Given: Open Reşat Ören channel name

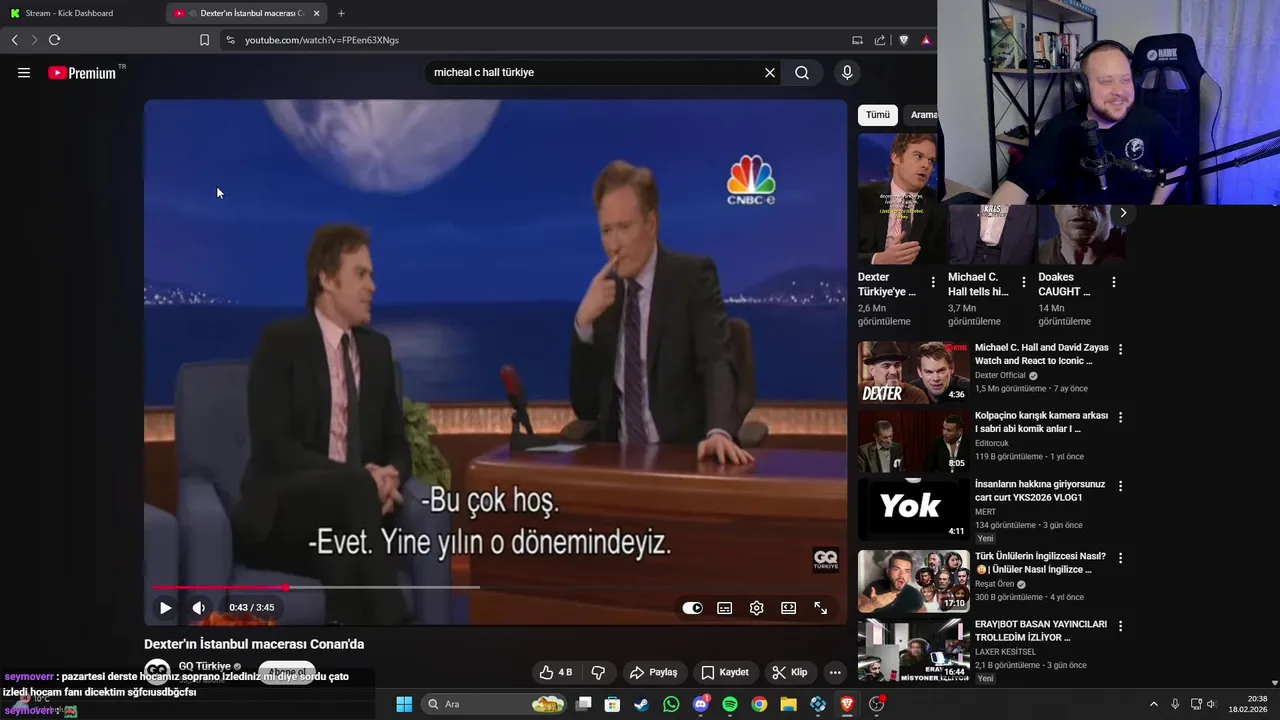Looking at the screenshot, I should coord(995,584).
